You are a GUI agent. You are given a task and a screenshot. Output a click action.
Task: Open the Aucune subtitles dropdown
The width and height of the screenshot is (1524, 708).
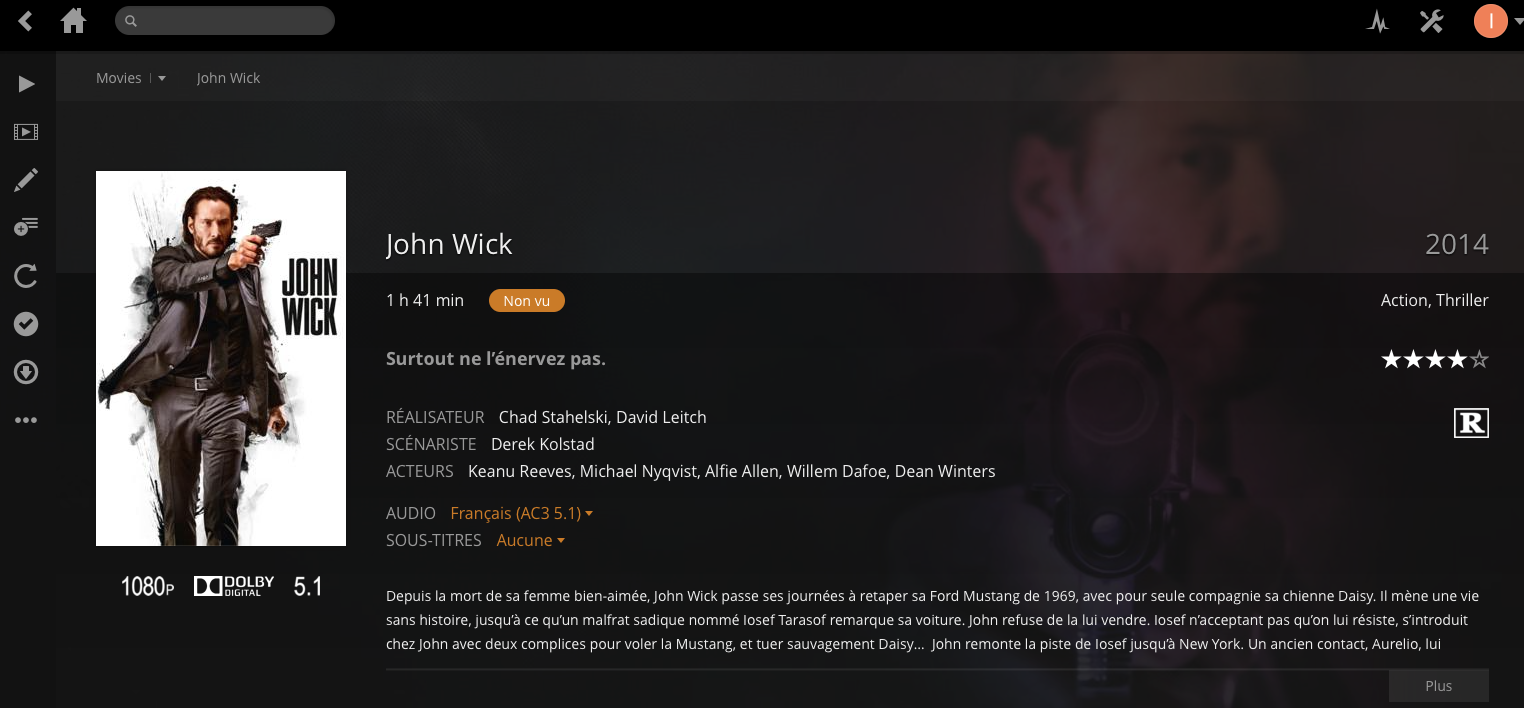click(x=531, y=540)
